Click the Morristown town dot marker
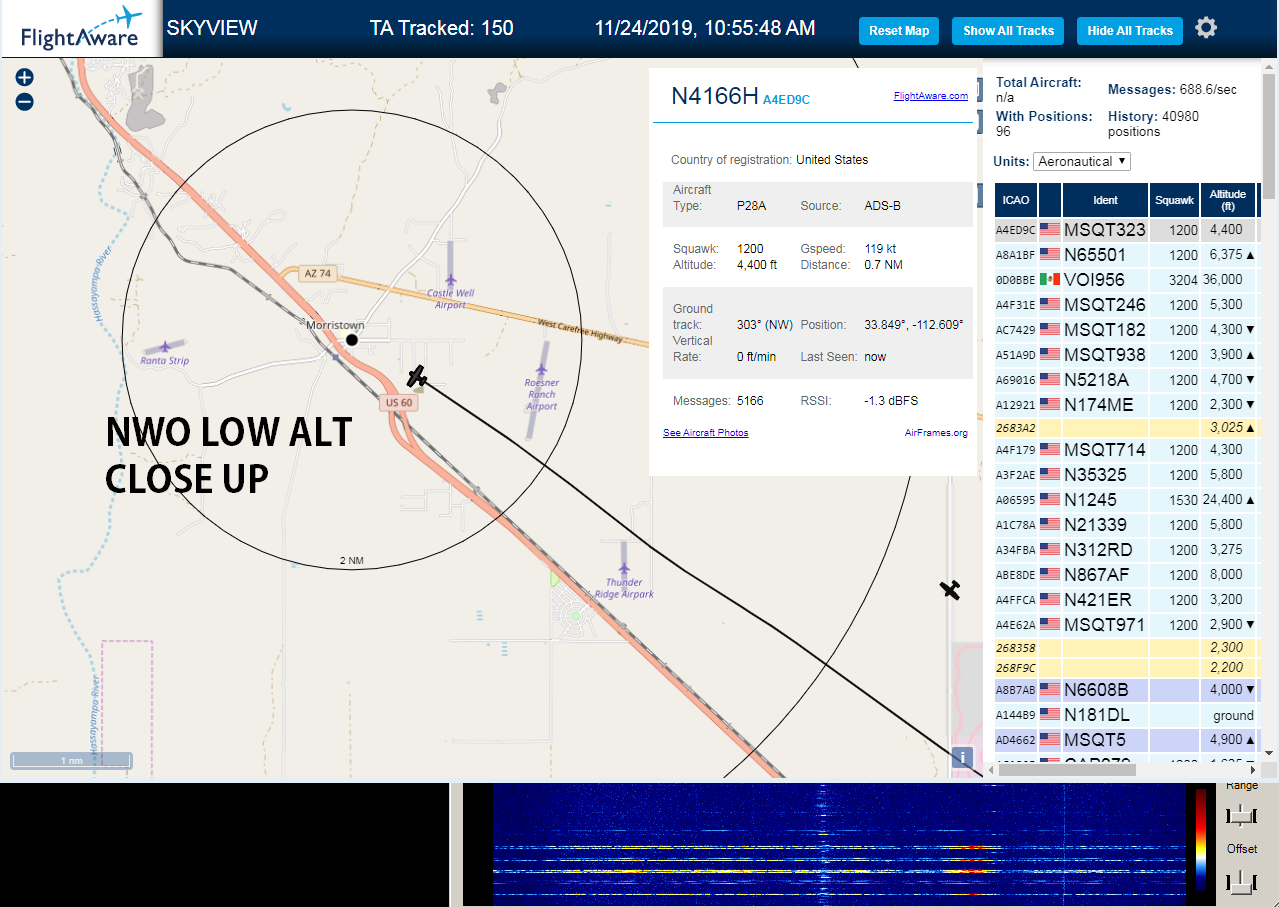 click(352, 340)
